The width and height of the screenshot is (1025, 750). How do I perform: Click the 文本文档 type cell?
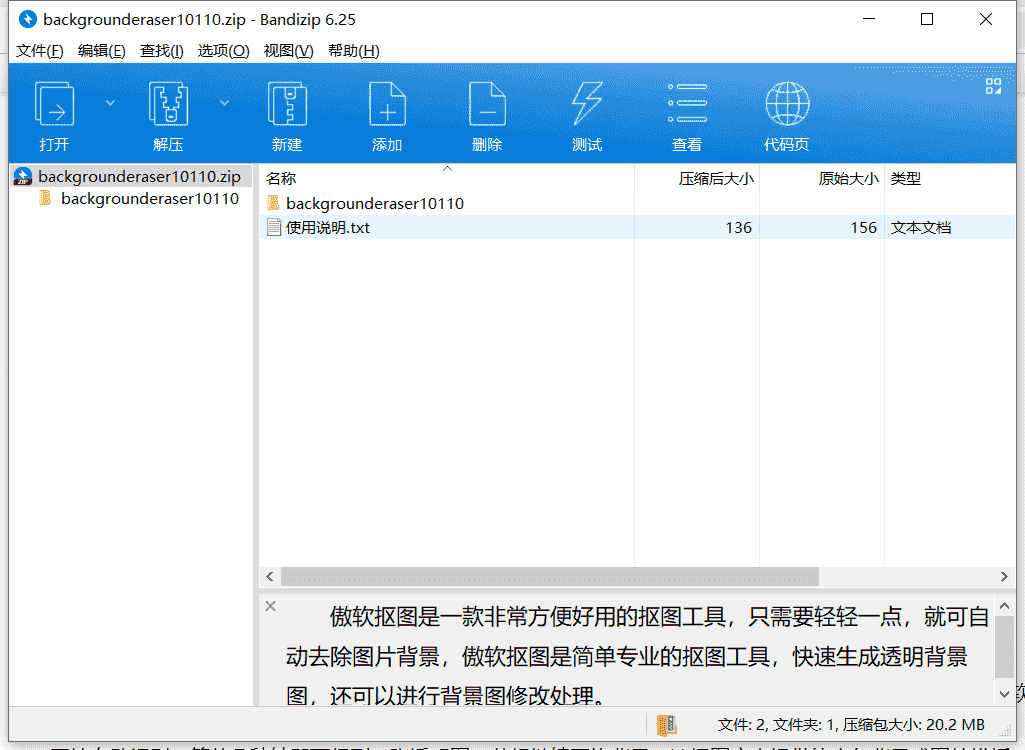[921, 228]
